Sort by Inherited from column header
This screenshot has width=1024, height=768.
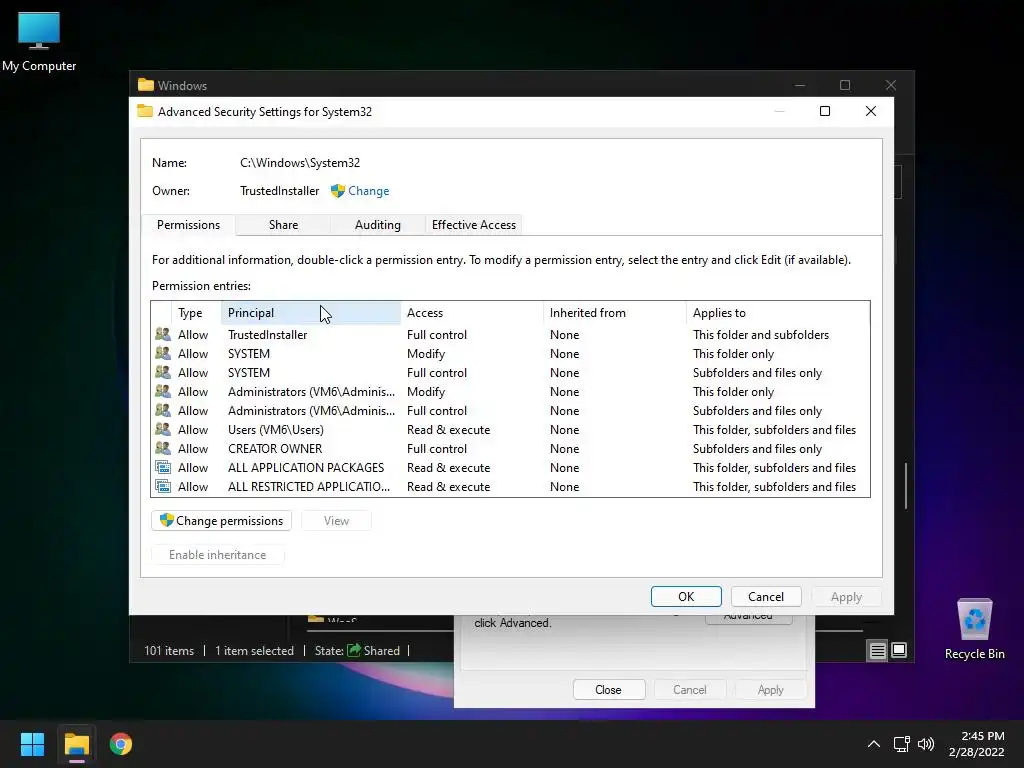(x=615, y=313)
